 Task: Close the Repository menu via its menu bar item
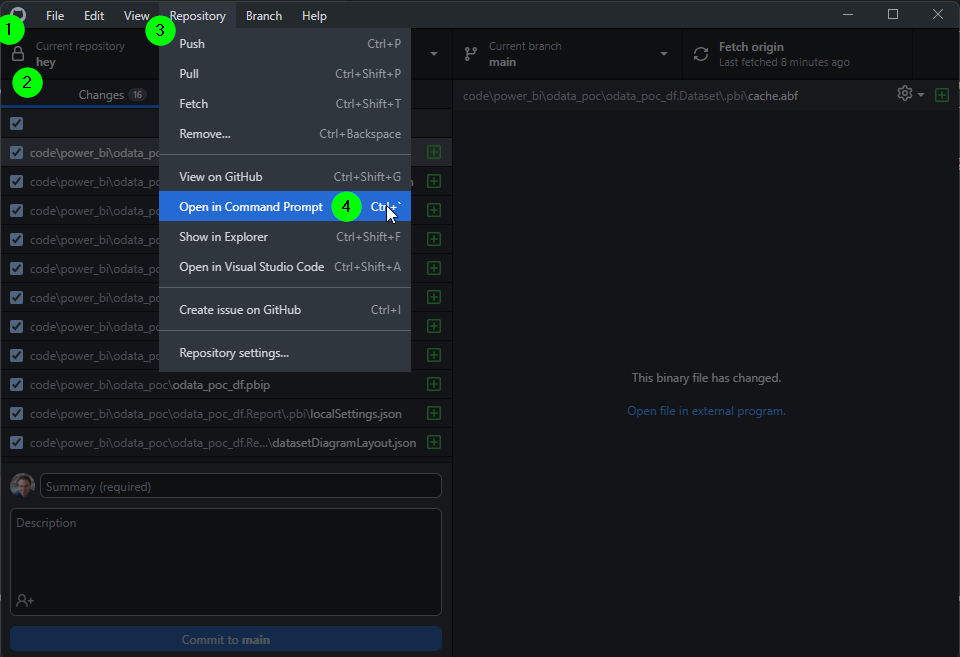(197, 16)
